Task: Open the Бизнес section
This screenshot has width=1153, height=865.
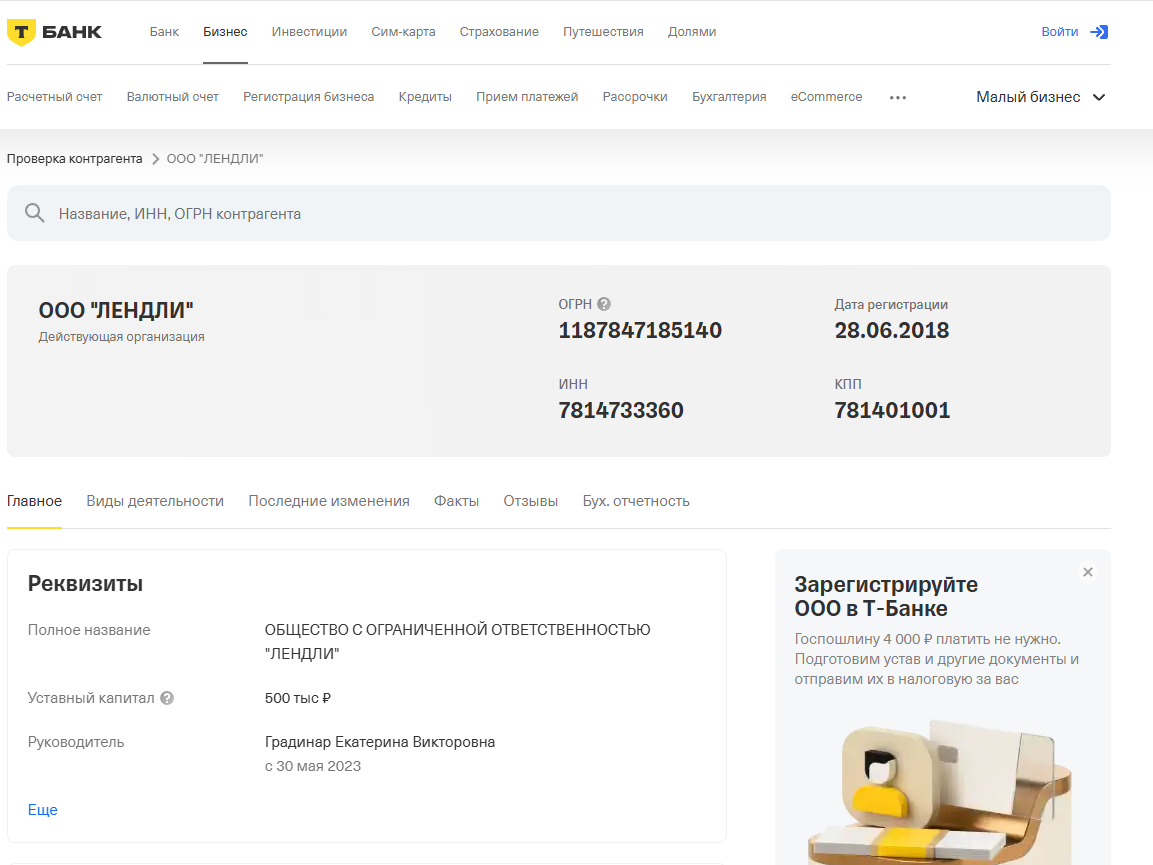Action: 225,32
